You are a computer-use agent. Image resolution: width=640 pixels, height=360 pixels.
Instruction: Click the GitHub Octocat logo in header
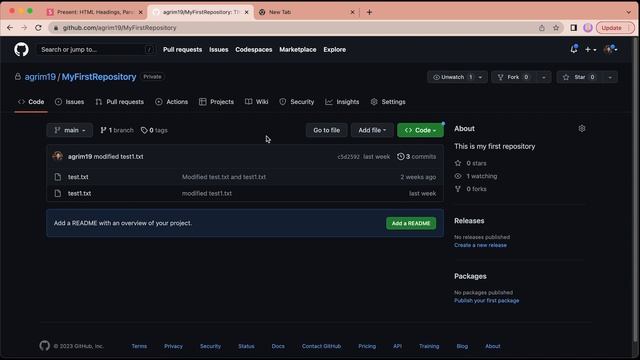[x=21, y=49]
